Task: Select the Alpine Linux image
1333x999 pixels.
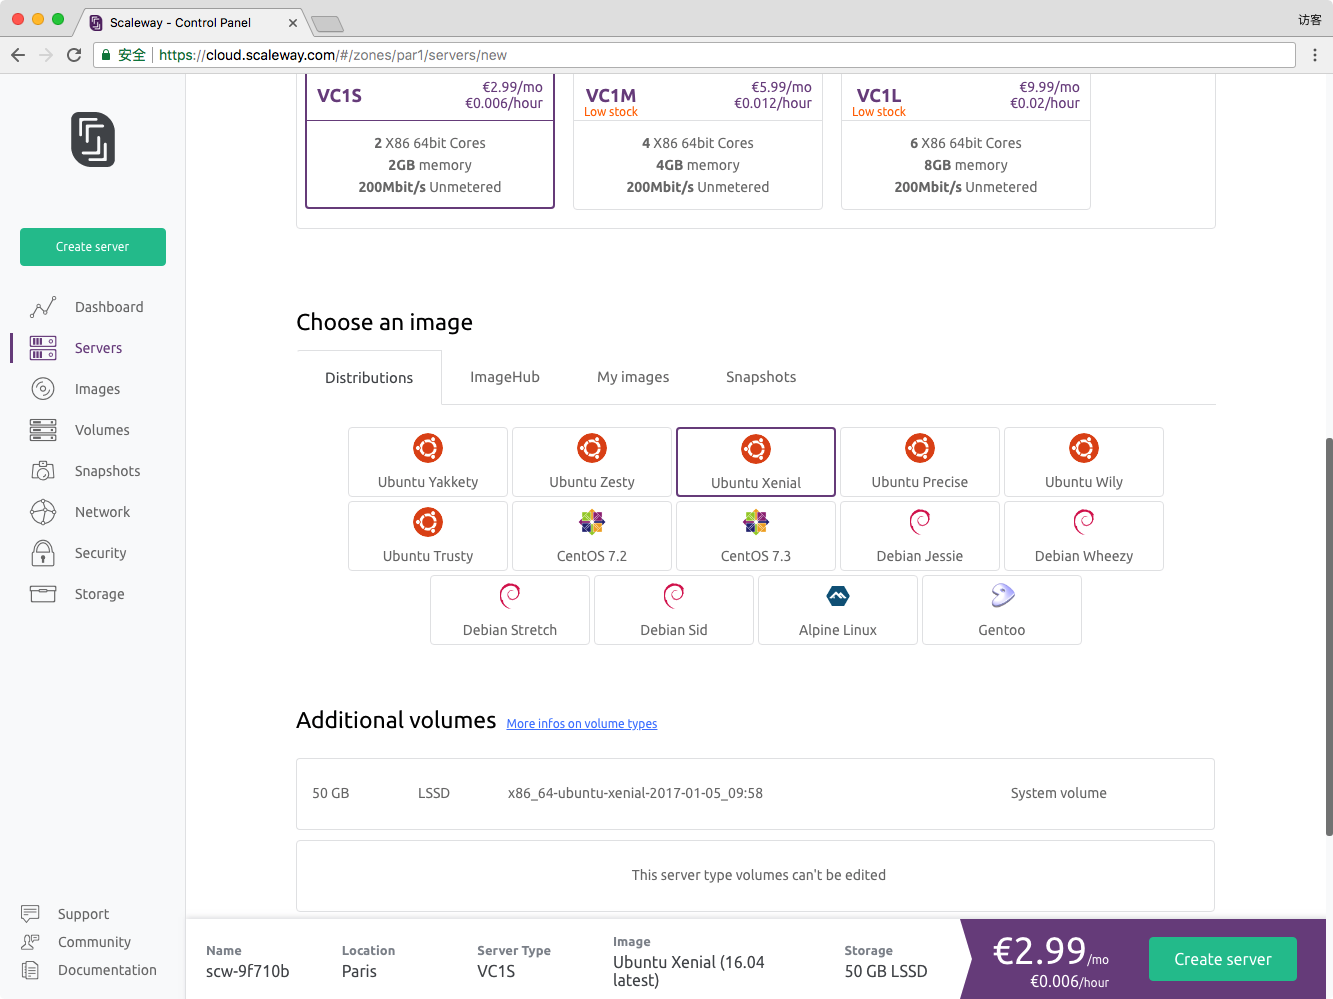Action: (x=838, y=610)
